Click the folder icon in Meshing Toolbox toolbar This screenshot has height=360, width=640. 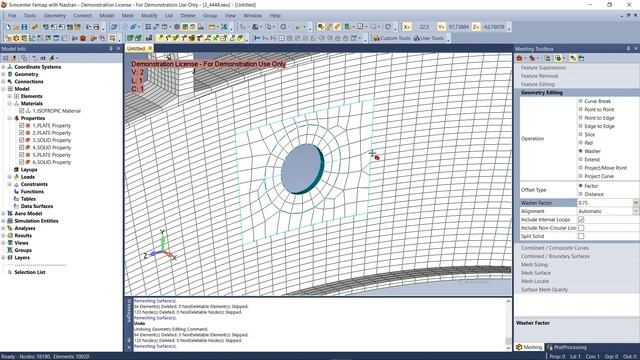pyautogui.click(x=581, y=58)
